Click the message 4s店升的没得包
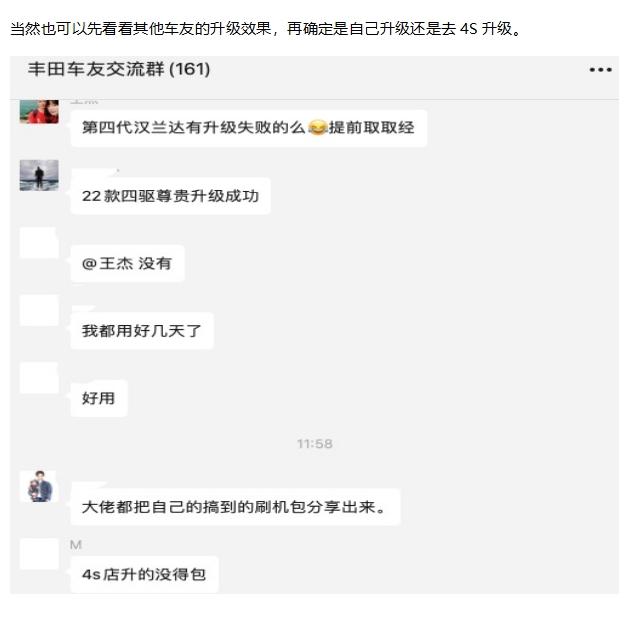Viewport: 637px width, 621px height. (x=144, y=574)
